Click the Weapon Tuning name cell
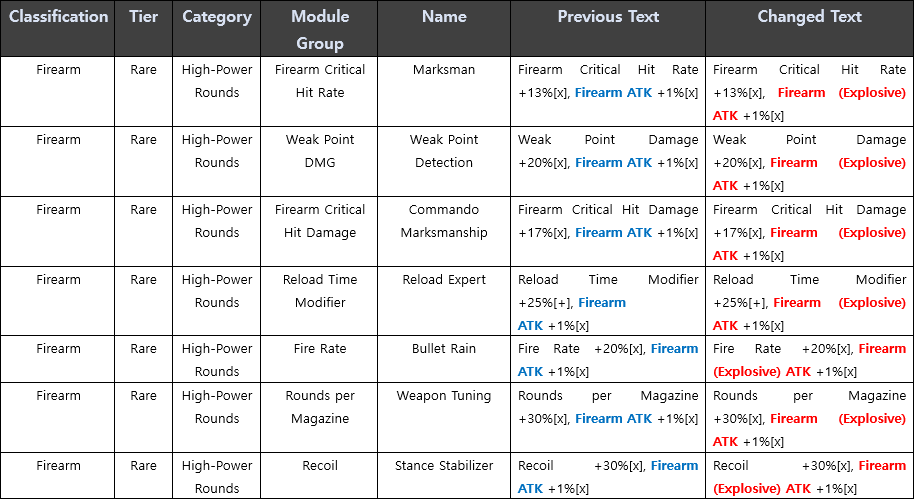 [x=444, y=396]
